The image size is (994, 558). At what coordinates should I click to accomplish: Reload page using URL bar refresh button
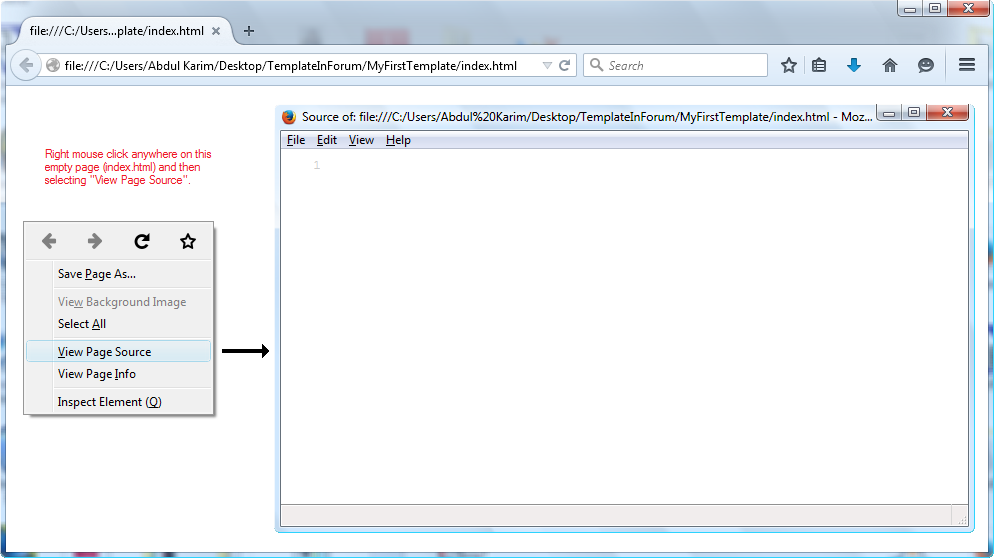point(565,65)
